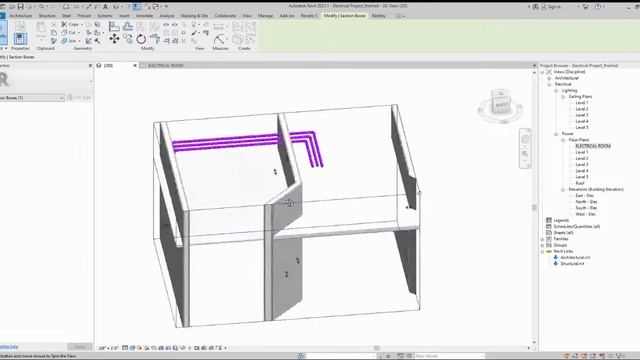Screen dimensions: 640x360
Task: Open the Systems ribbon tab
Action: 105,16
